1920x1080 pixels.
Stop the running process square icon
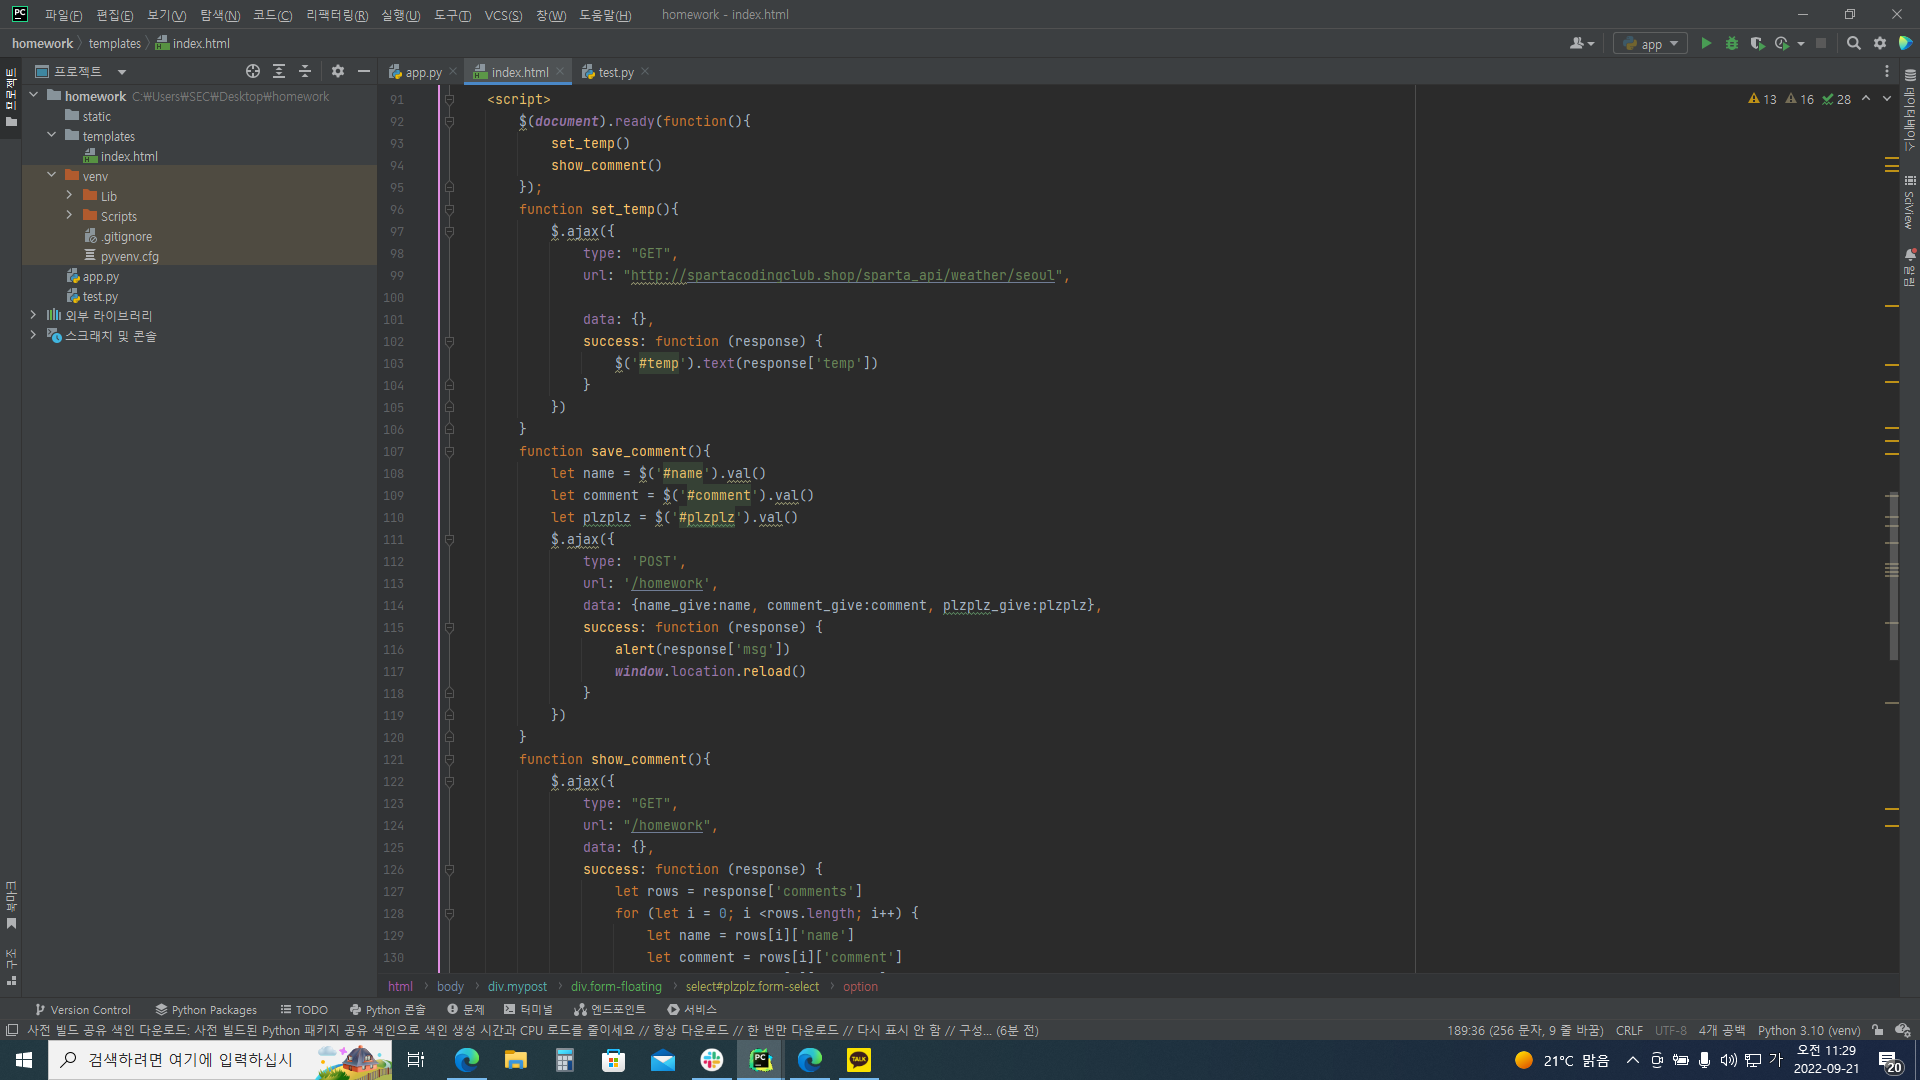(x=1821, y=43)
